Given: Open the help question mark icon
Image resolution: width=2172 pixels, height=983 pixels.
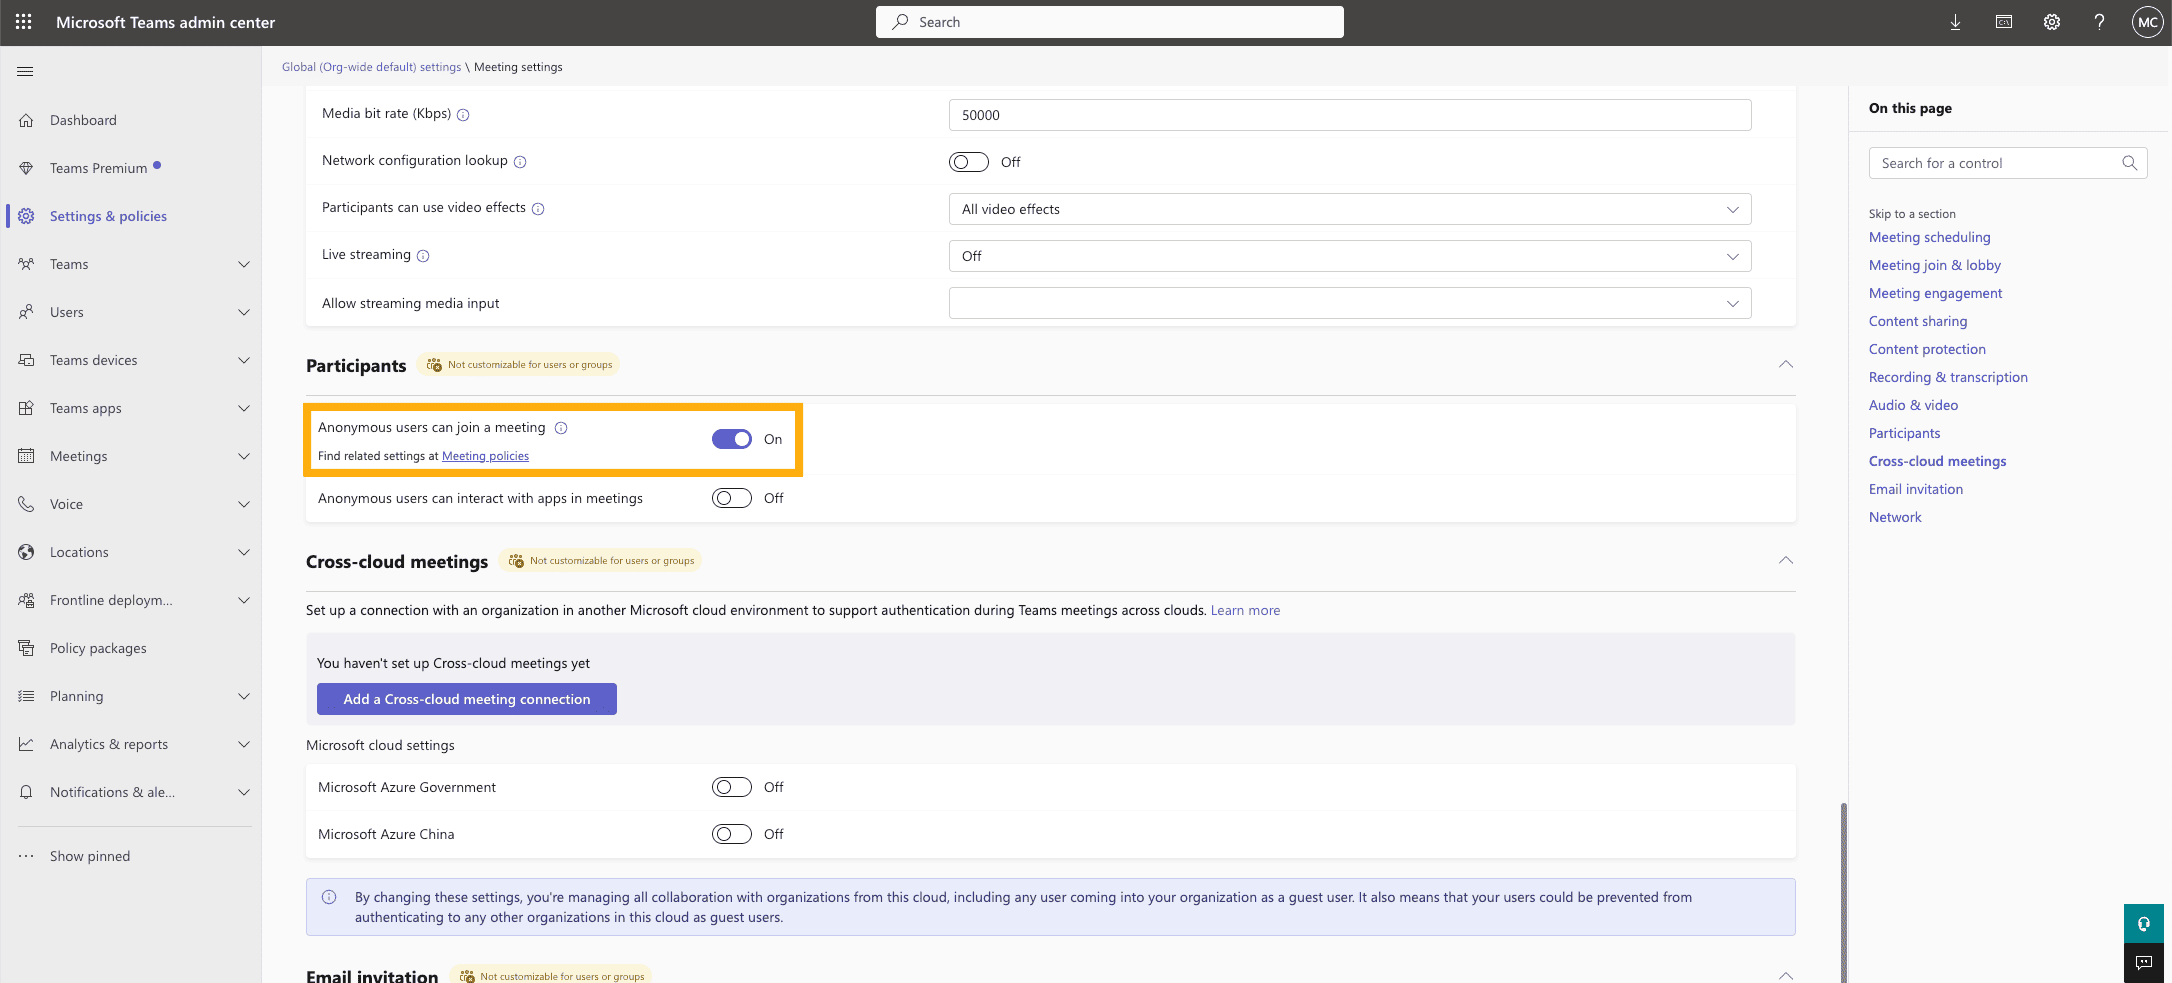Looking at the screenshot, I should pyautogui.click(x=2099, y=22).
